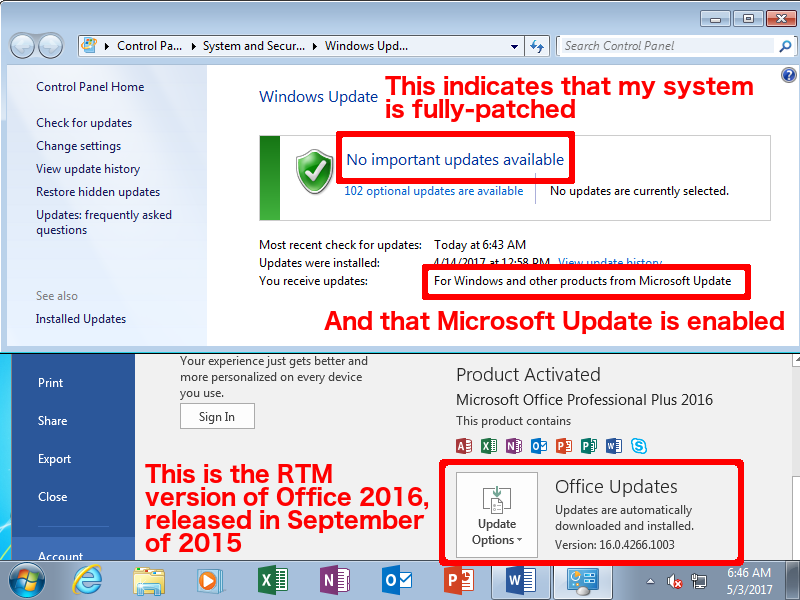Image resolution: width=800 pixels, height=600 pixels.
Task: Click the green shield status icon
Action: [x=315, y=171]
